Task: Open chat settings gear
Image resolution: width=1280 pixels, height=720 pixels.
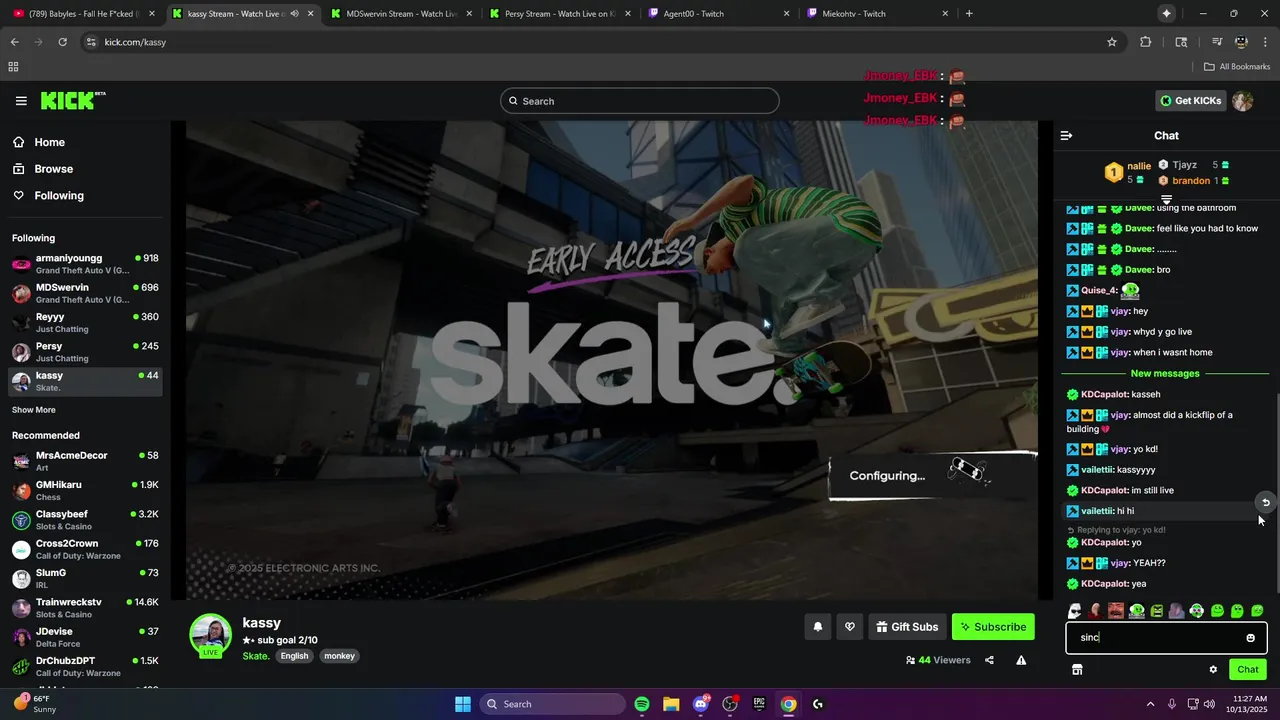Action: (1213, 670)
